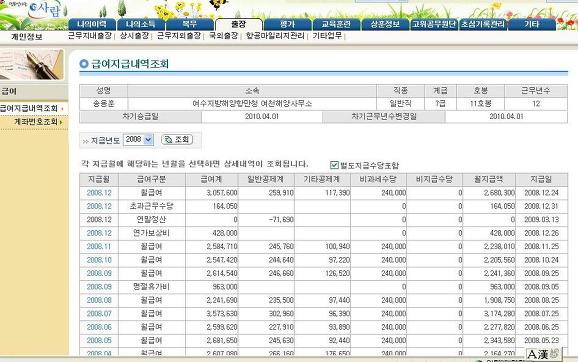Select 급여지급내역조회 in the left sidebar

(29, 108)
